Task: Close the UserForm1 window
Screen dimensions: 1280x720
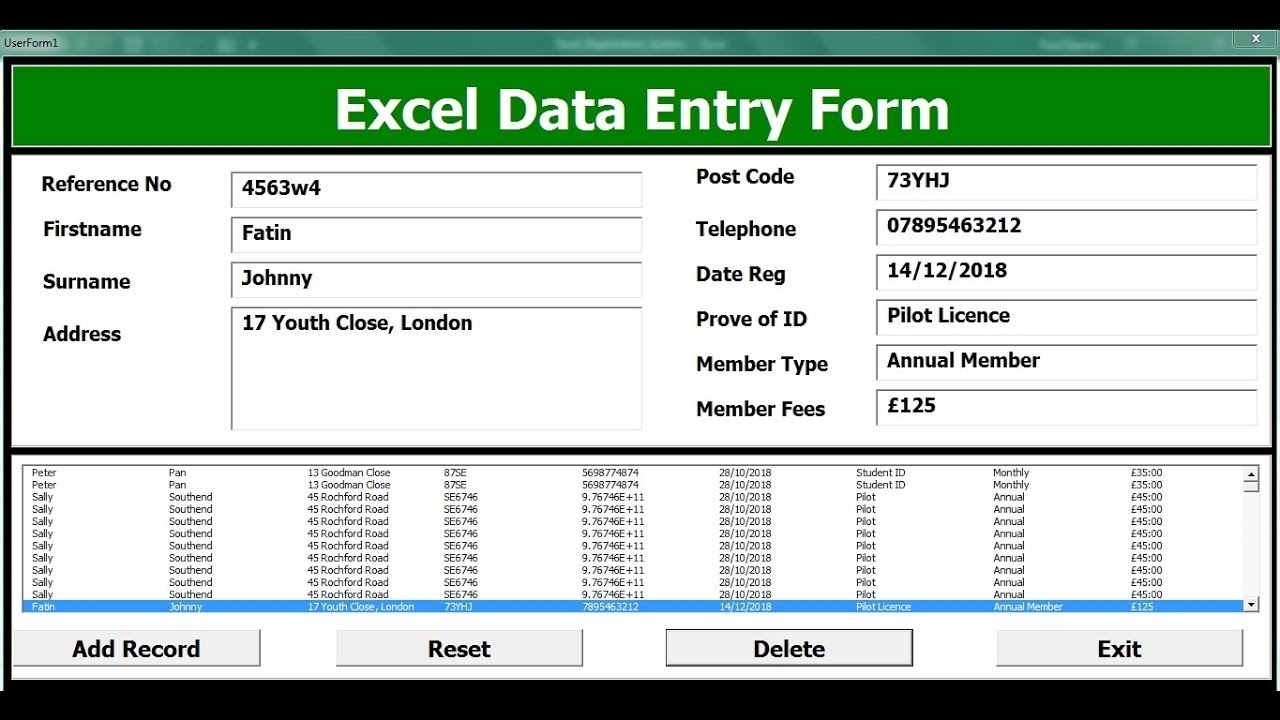Action: click(x=1254, y=38)
